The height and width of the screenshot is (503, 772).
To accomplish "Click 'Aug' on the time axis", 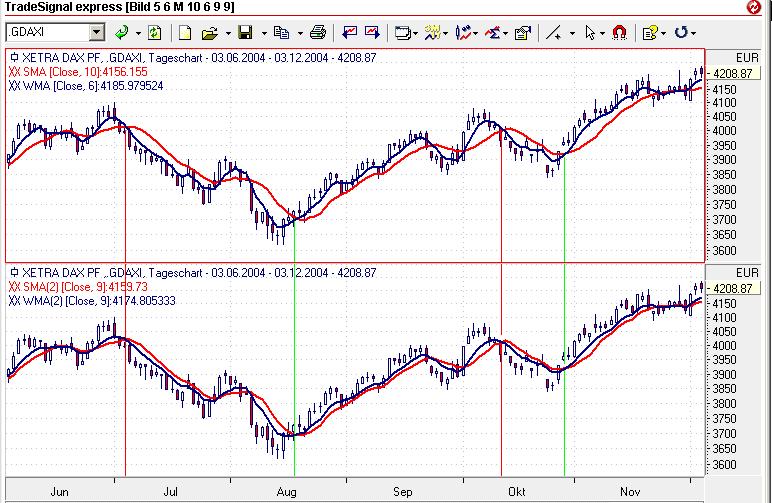I will [x=287, y=492].
